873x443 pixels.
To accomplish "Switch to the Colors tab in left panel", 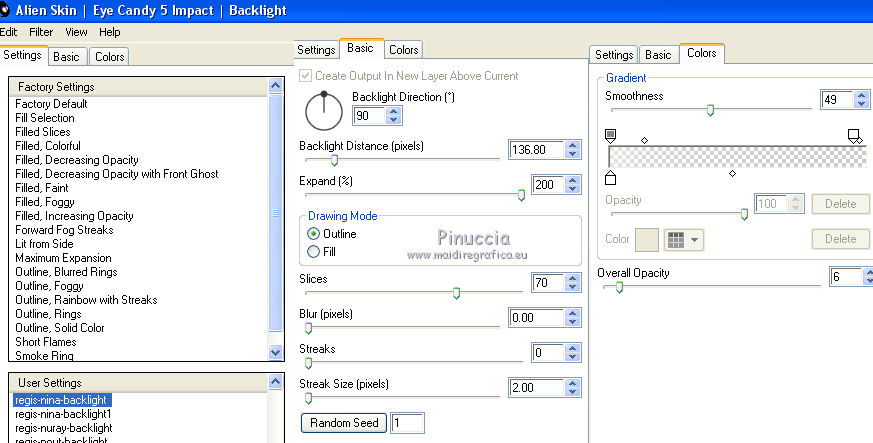I will [109, 57].
